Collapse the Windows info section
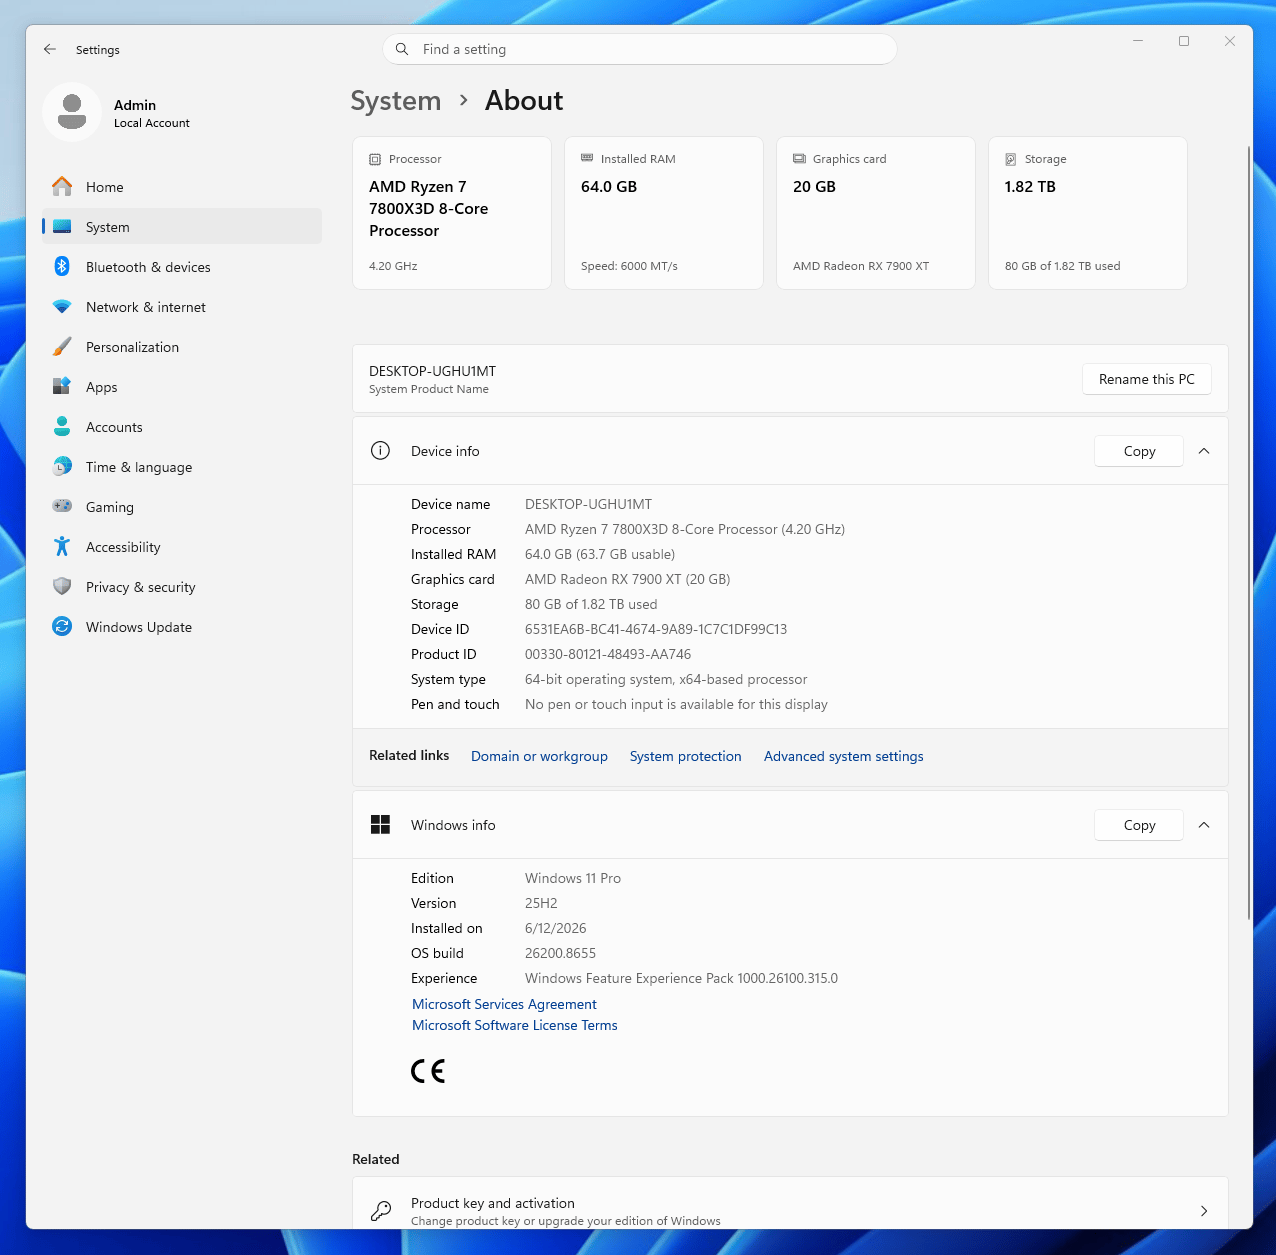This screenshot has height=1255, width=1276. [x=1204, y=825]
